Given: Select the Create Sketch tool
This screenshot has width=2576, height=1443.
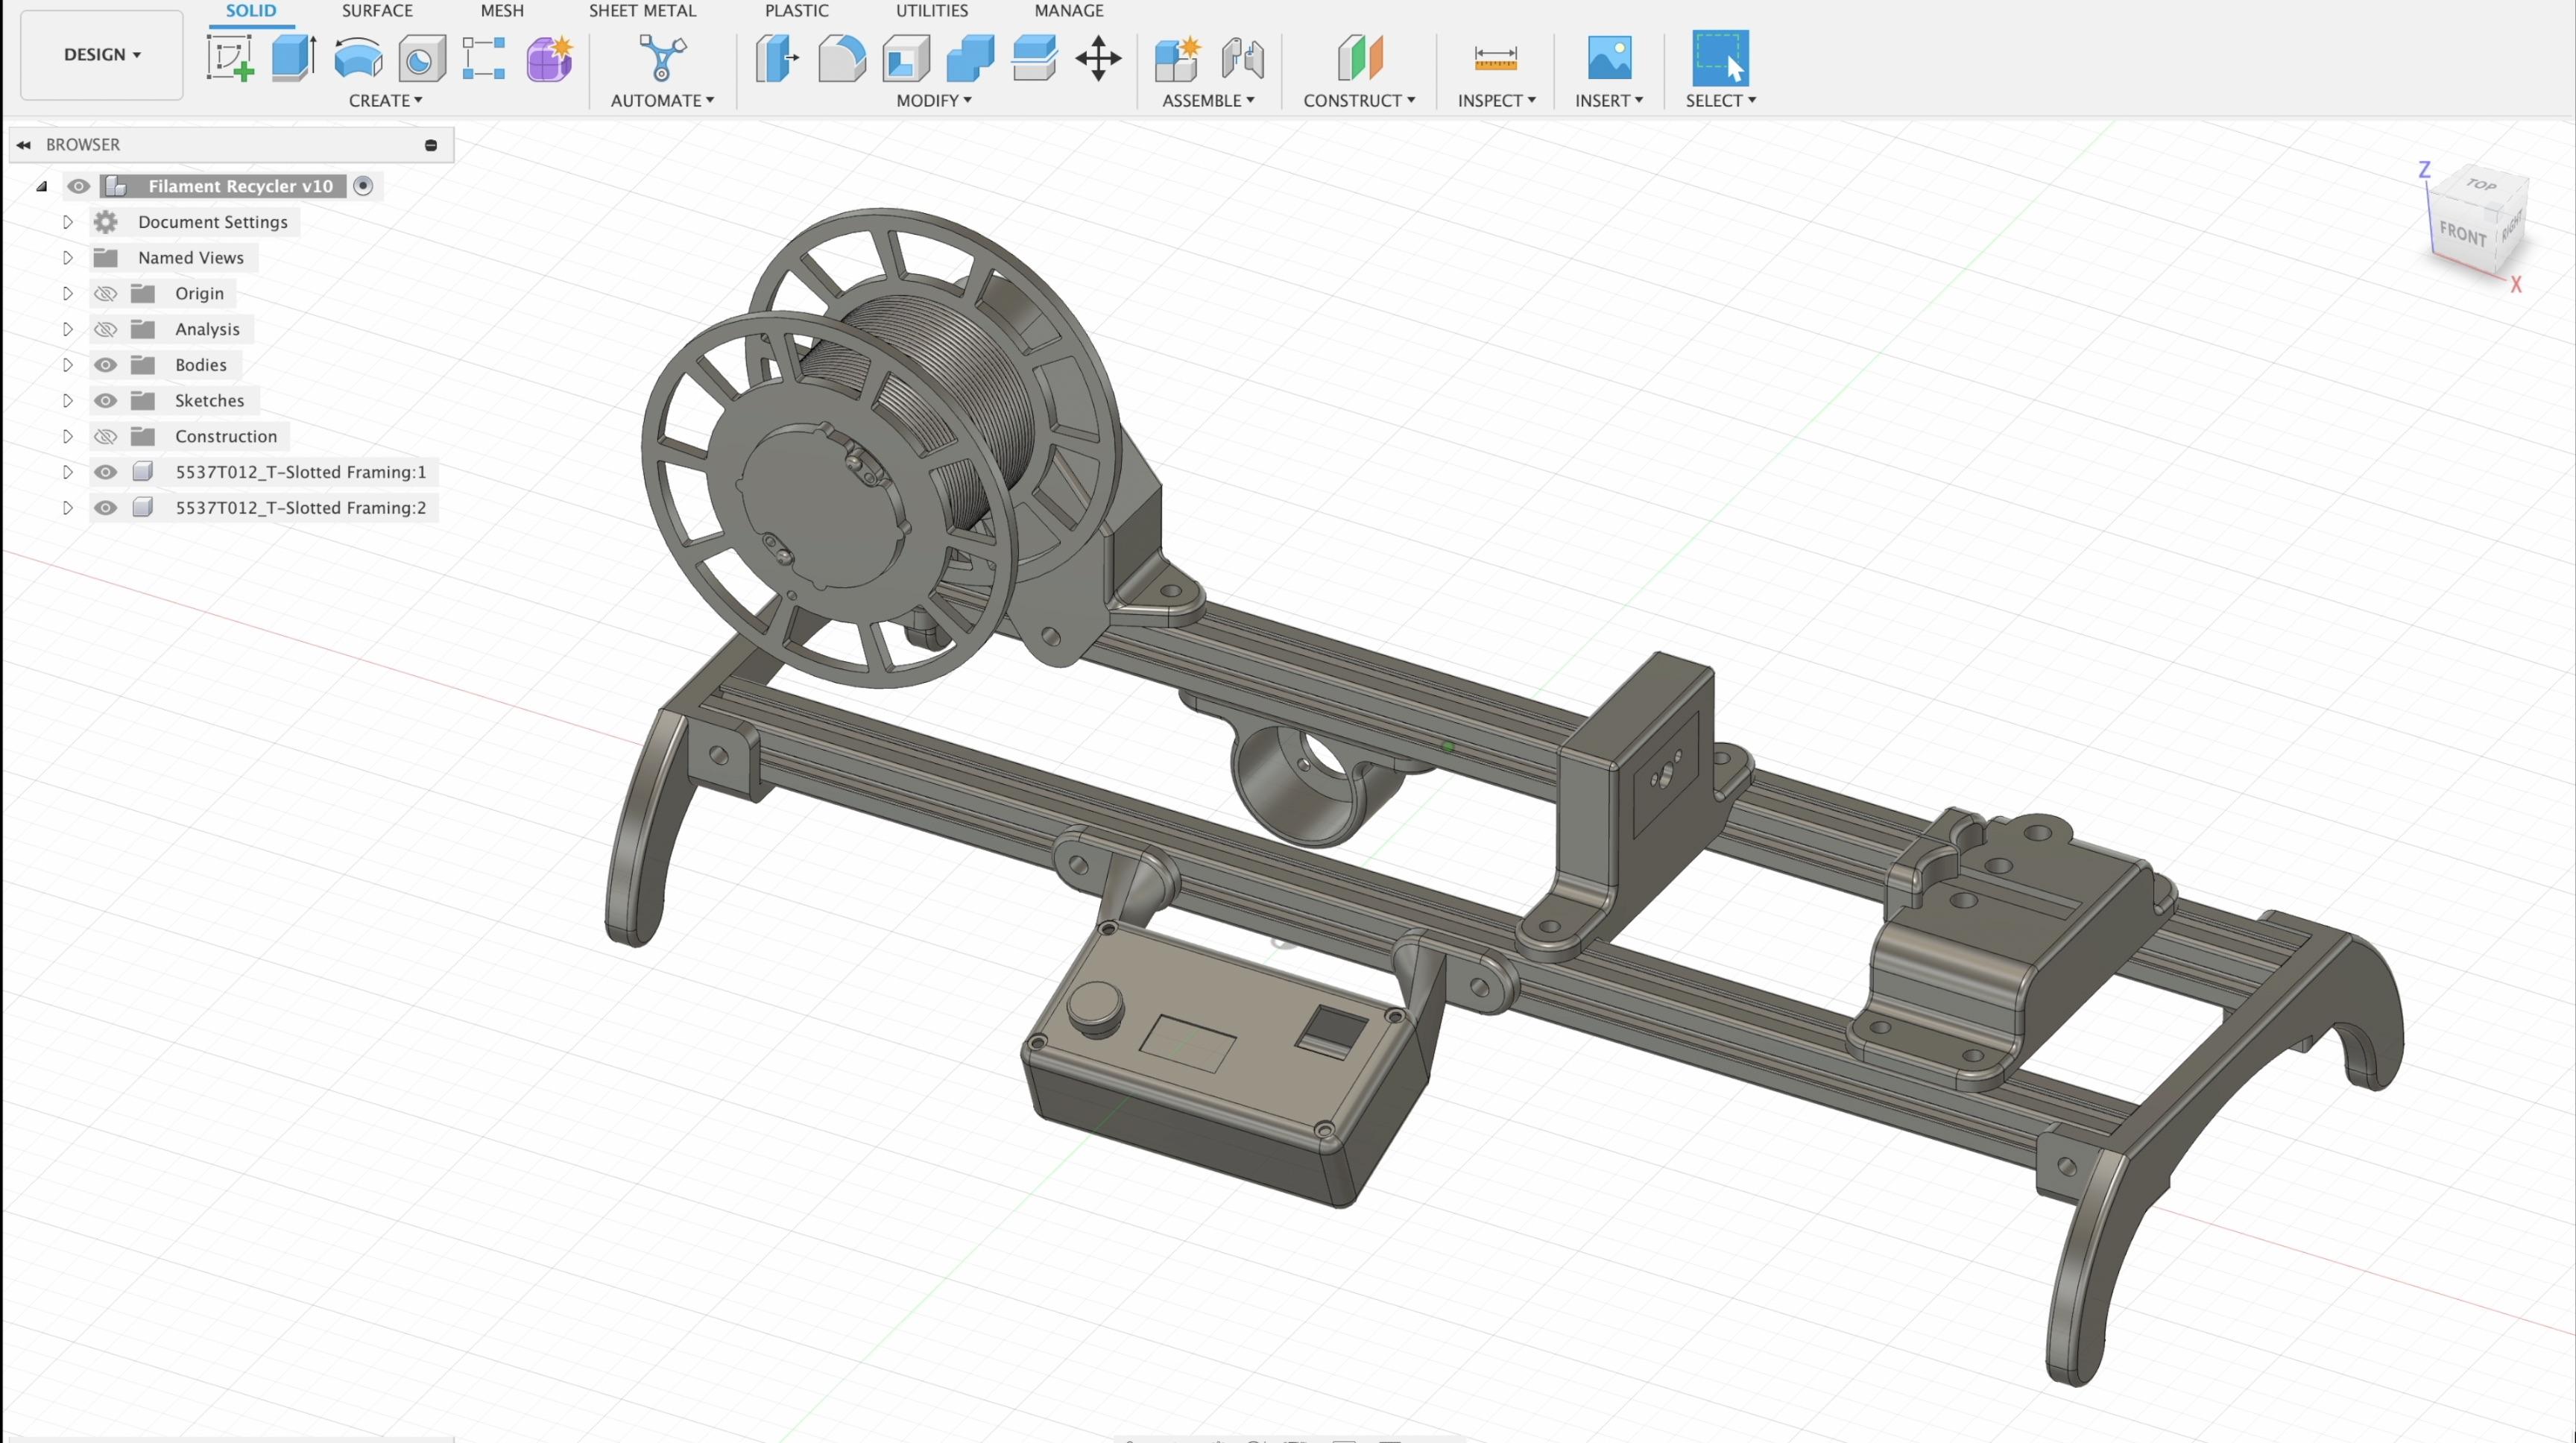Looking at the screenshot, I should tap(230, 58).
